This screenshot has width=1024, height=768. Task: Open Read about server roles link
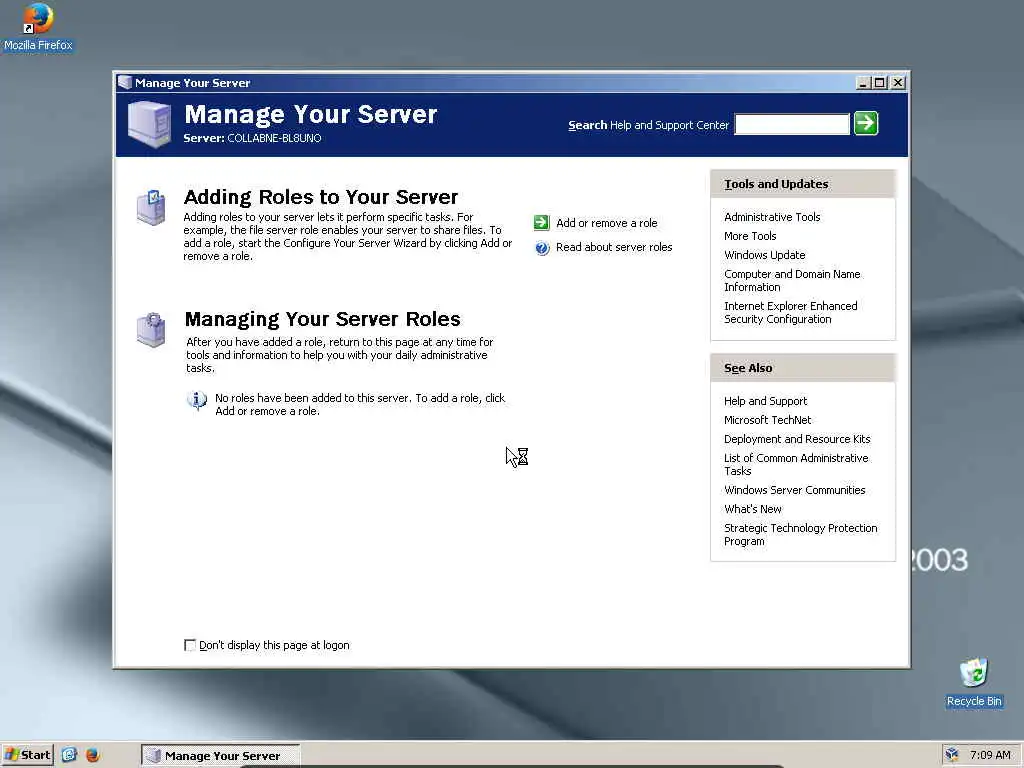coord(614,247)
